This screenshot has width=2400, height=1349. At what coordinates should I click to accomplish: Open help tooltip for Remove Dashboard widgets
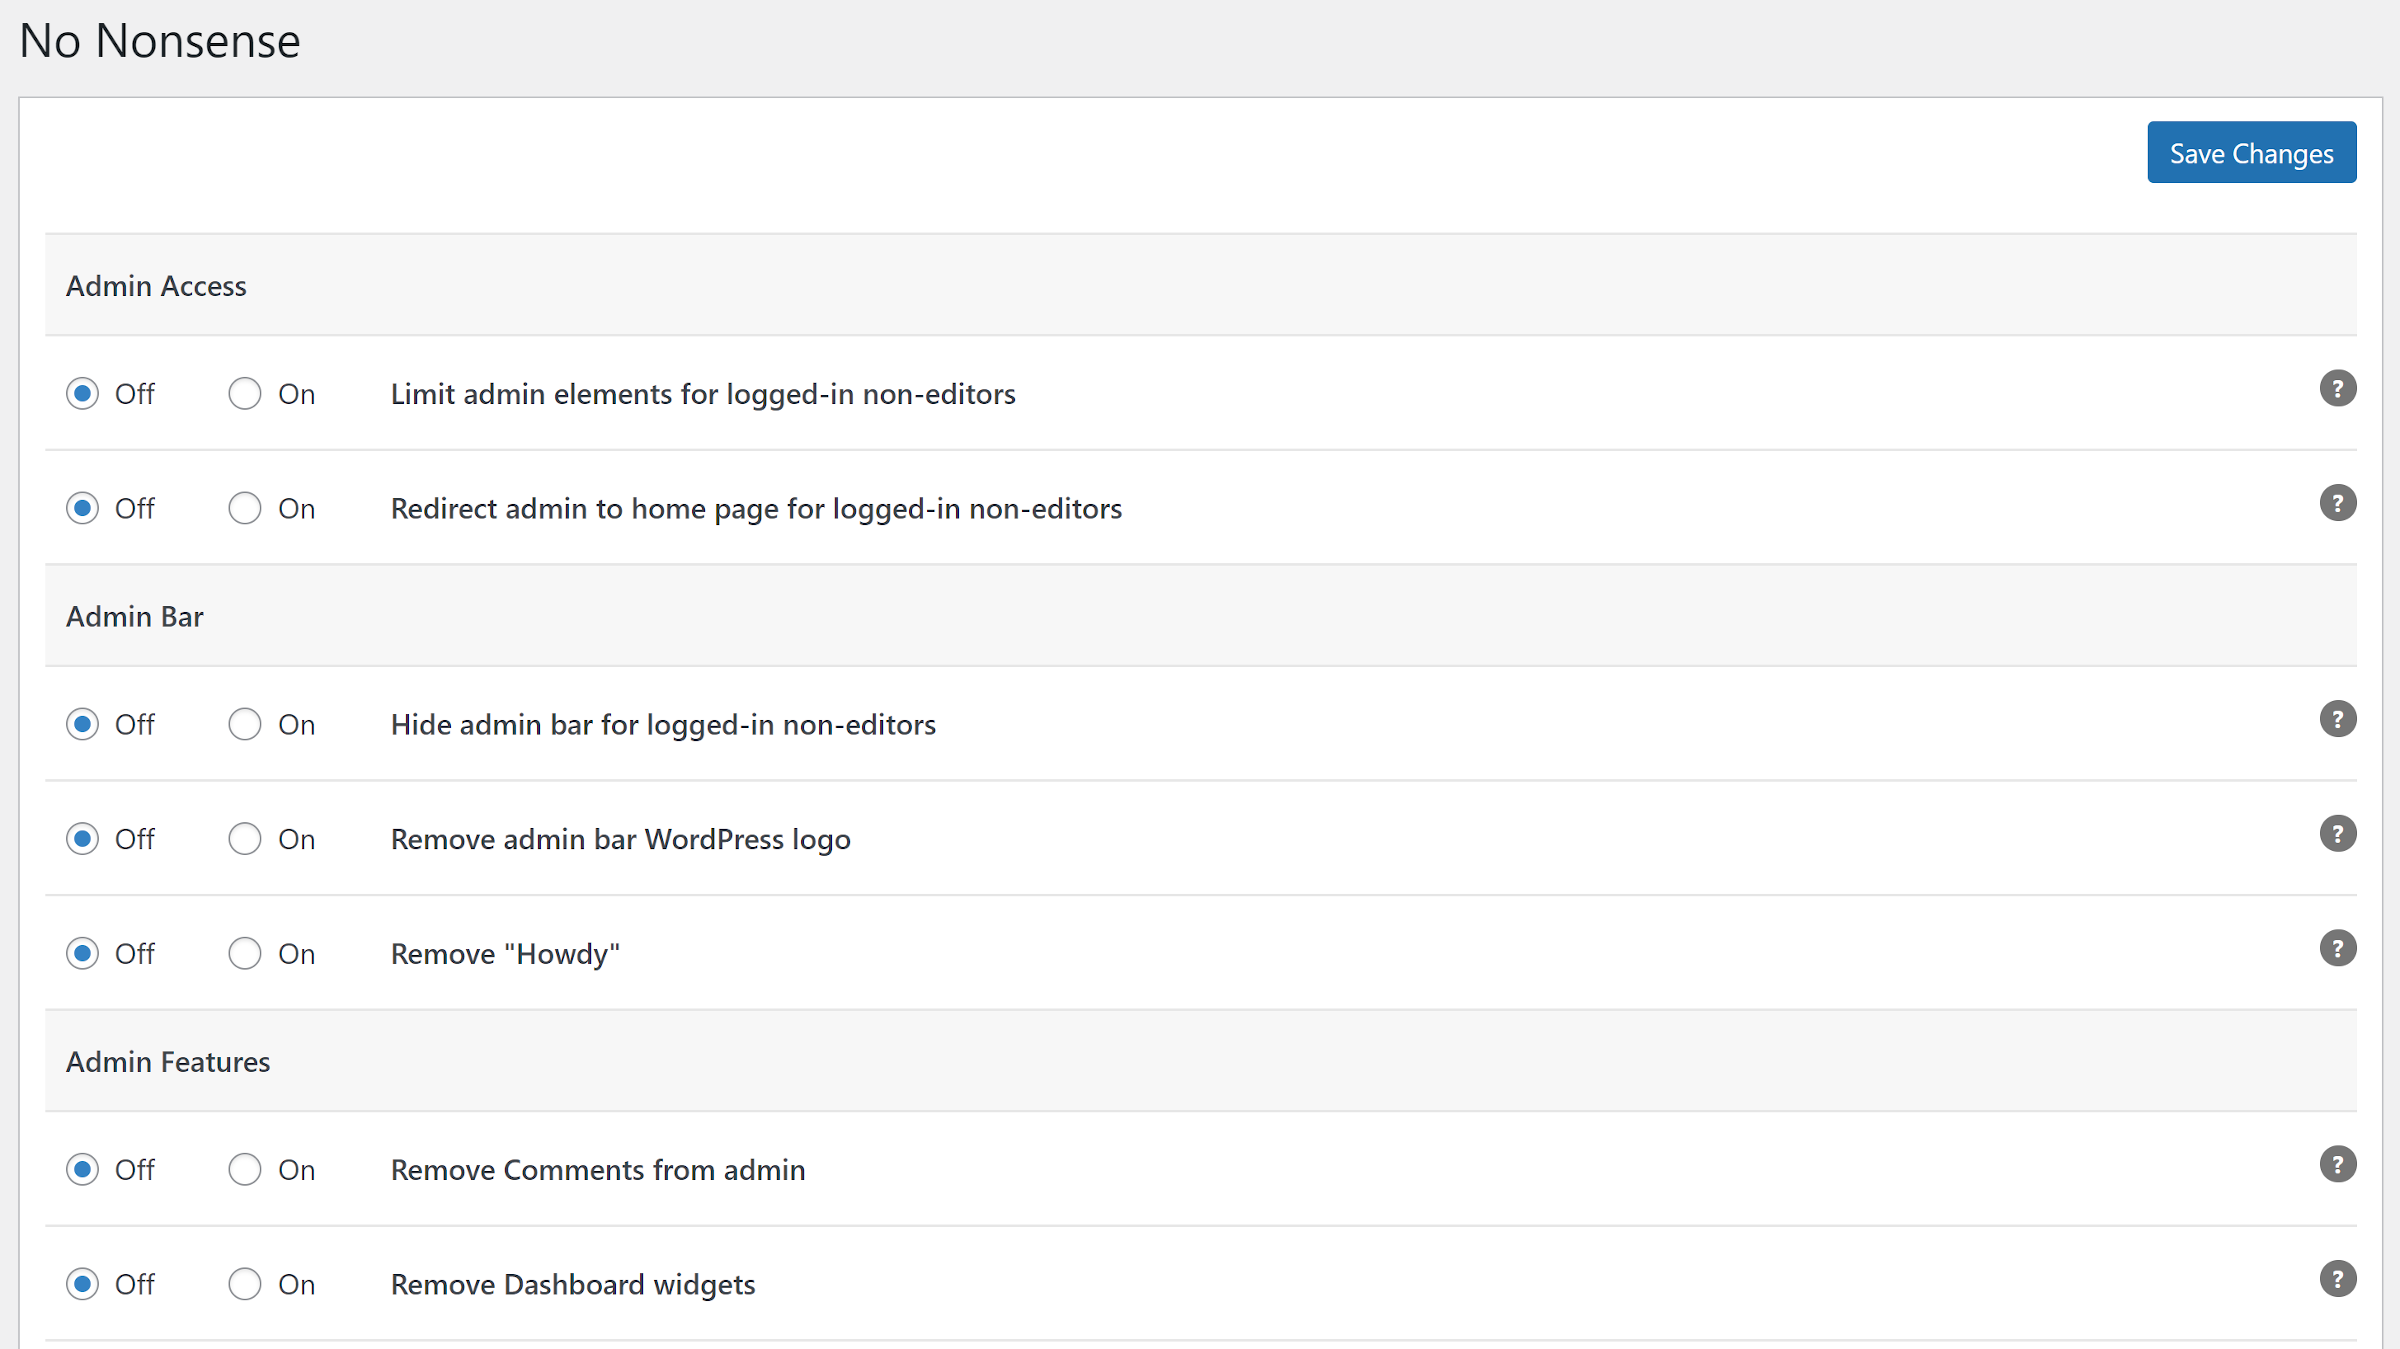(2337, 1278)
